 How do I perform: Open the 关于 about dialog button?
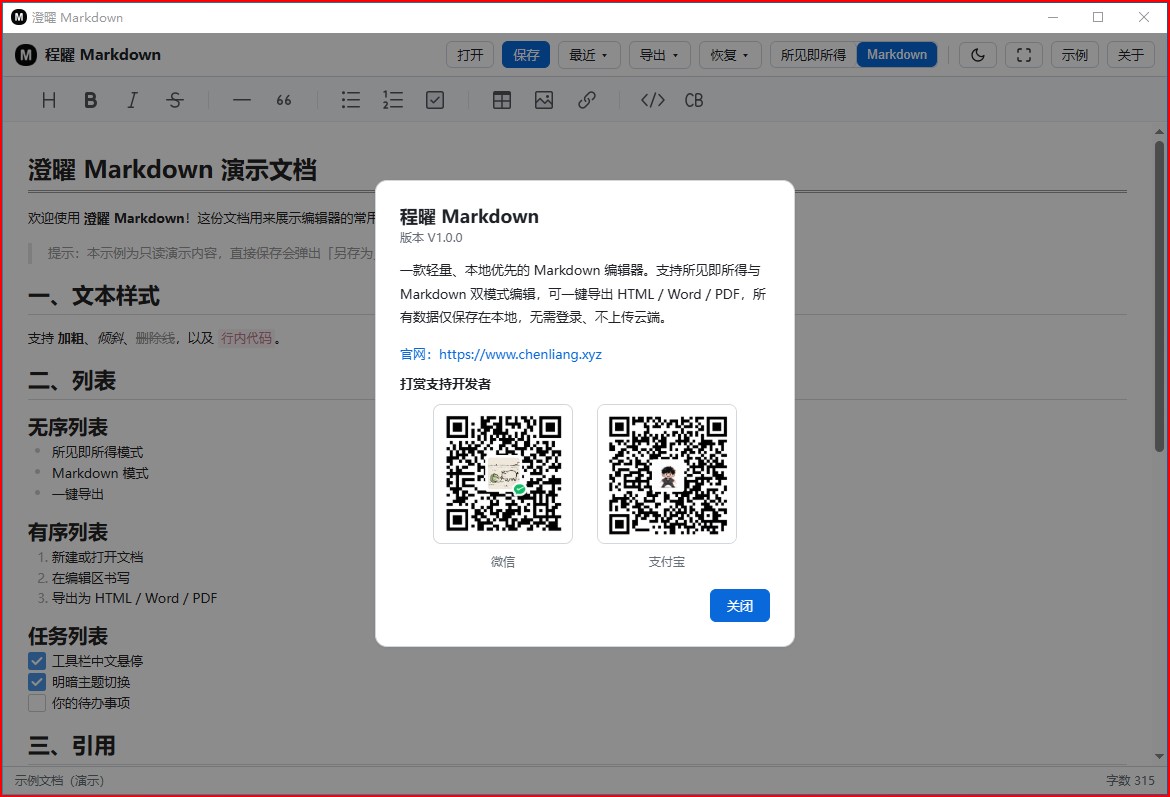tap(1130, 54)
